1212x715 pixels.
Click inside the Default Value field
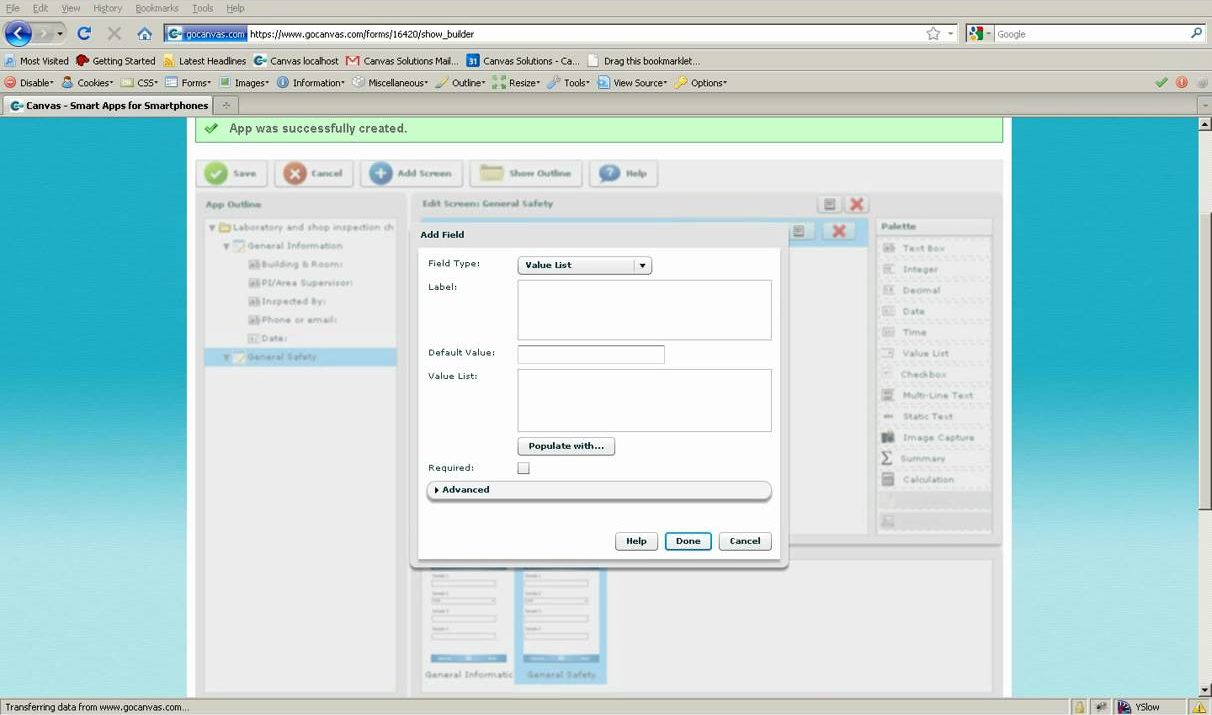click(590, 354)
